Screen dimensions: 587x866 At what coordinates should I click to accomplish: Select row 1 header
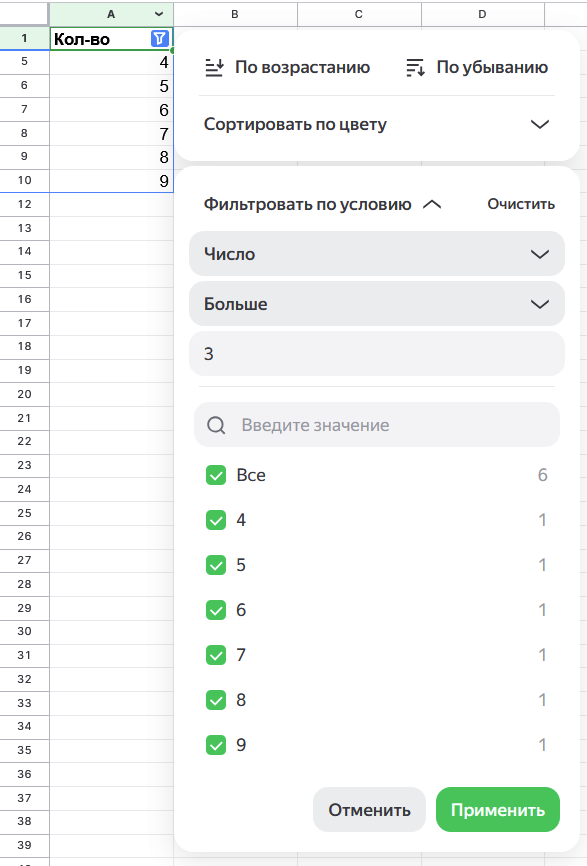tap(24, 39)
